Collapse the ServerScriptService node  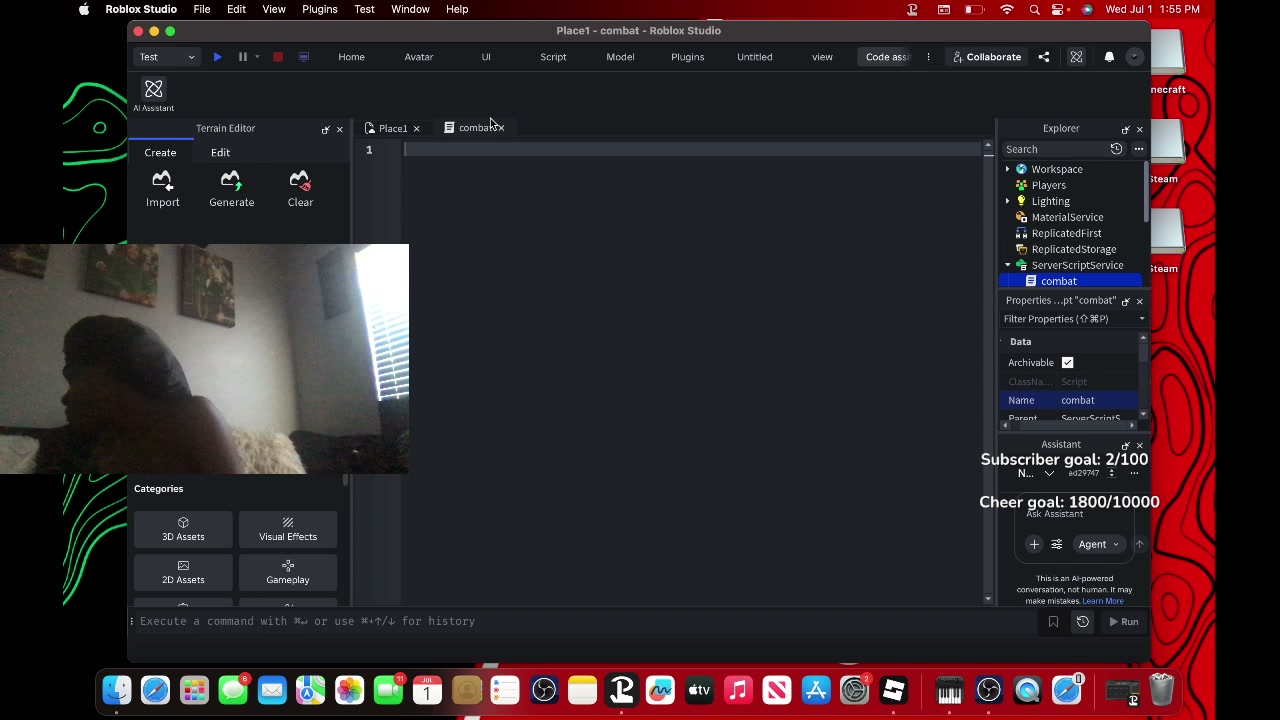tap(1007, 265)
